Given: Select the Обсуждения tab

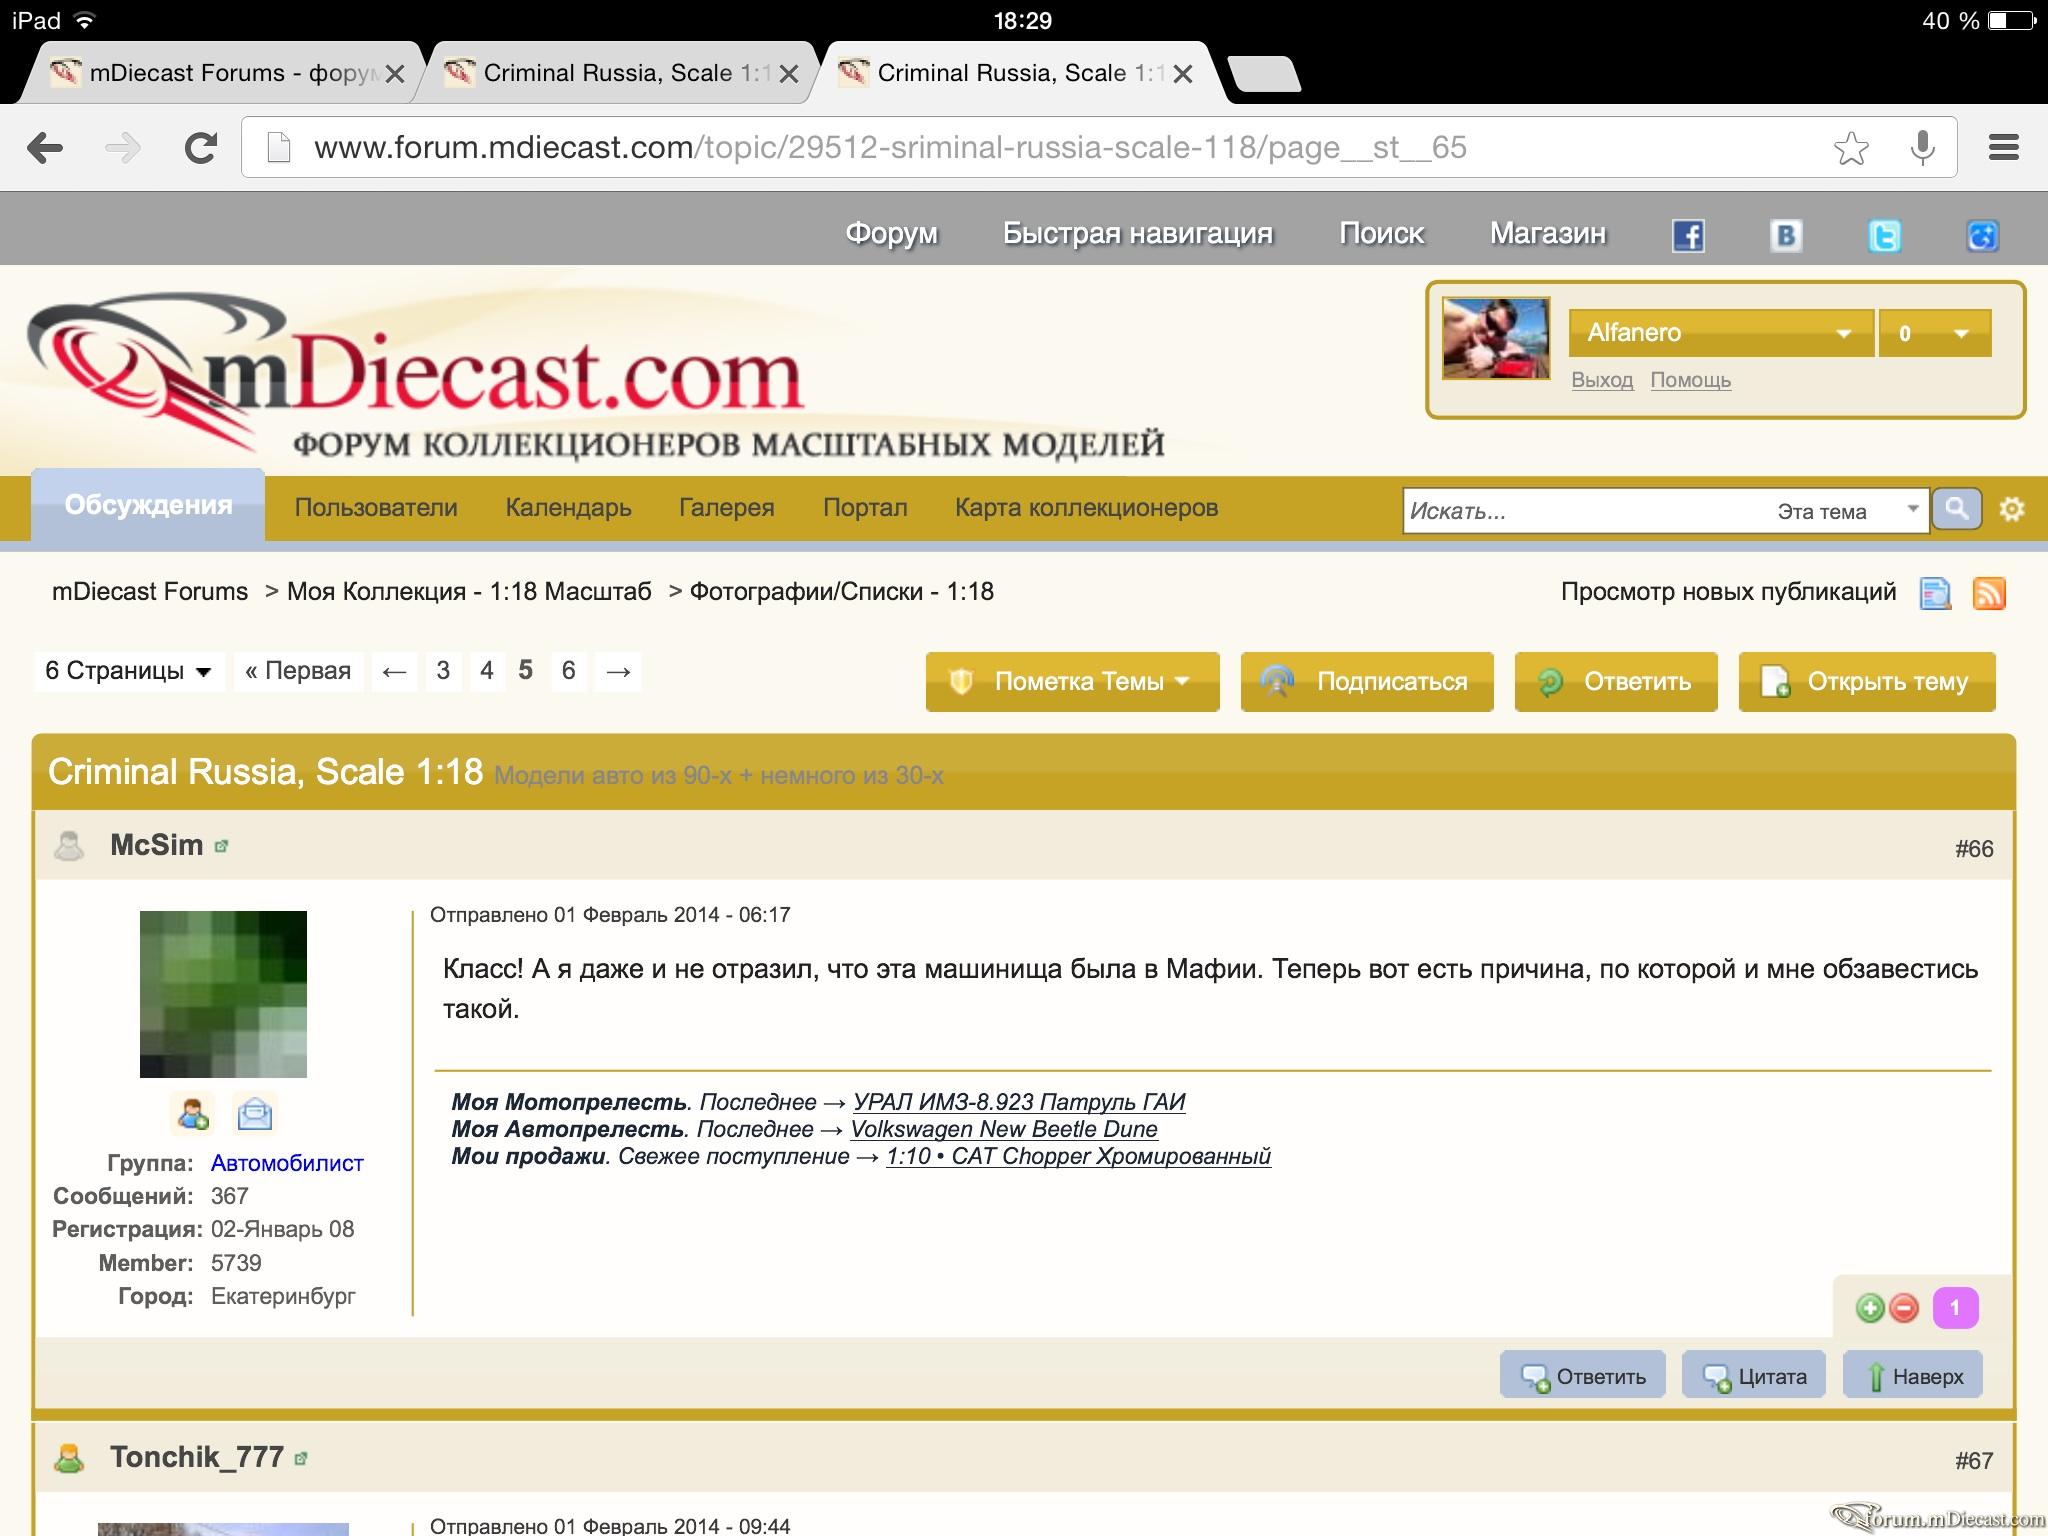Looking at the screenshot, I should (x=148, y=505).
